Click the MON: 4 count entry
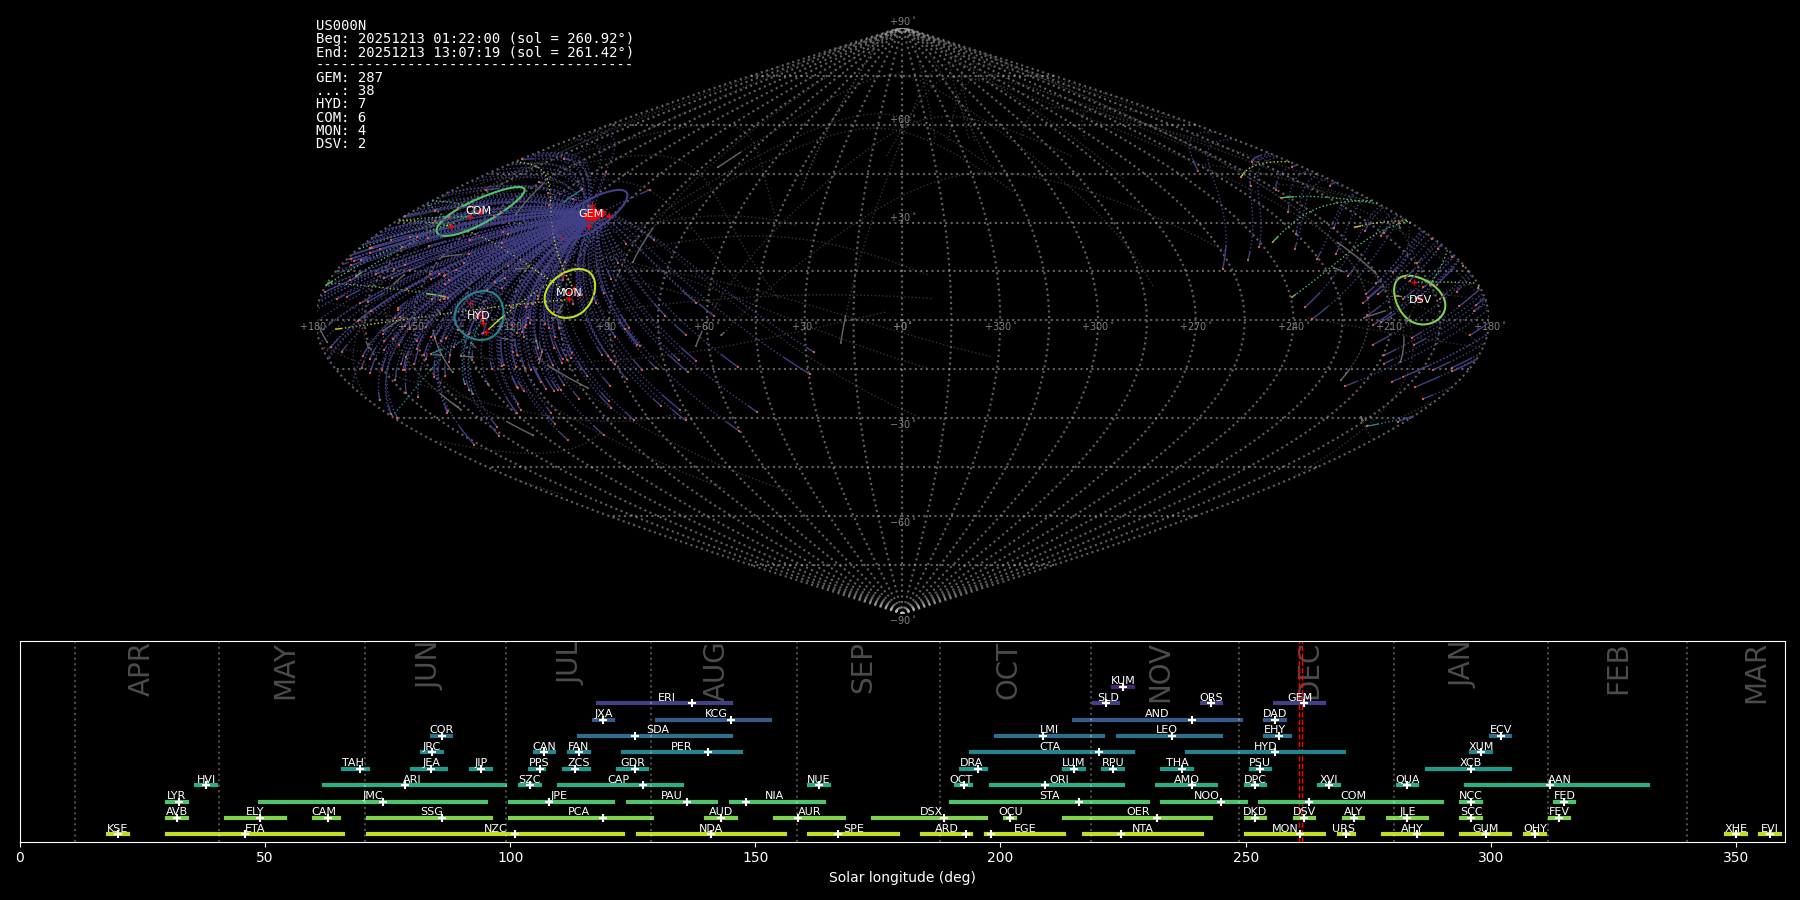The width and height of the screenshot is (1800, 900). pyautogui.click(x=341, y=130)
